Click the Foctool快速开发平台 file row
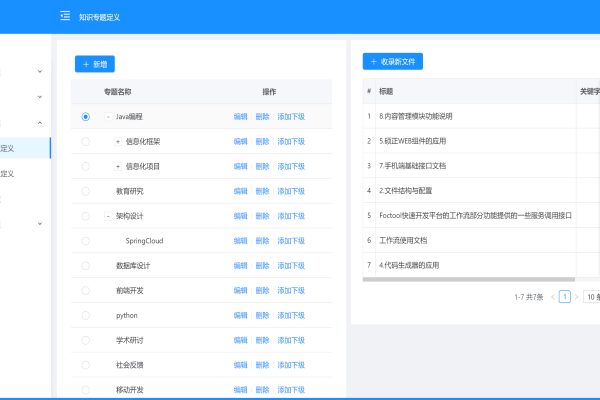Viewport: 600px width, 400px height. pyautogui.click(x=475, y=216)
